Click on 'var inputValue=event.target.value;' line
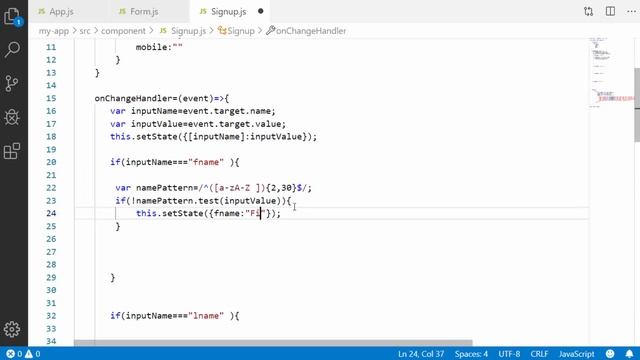 198,124
